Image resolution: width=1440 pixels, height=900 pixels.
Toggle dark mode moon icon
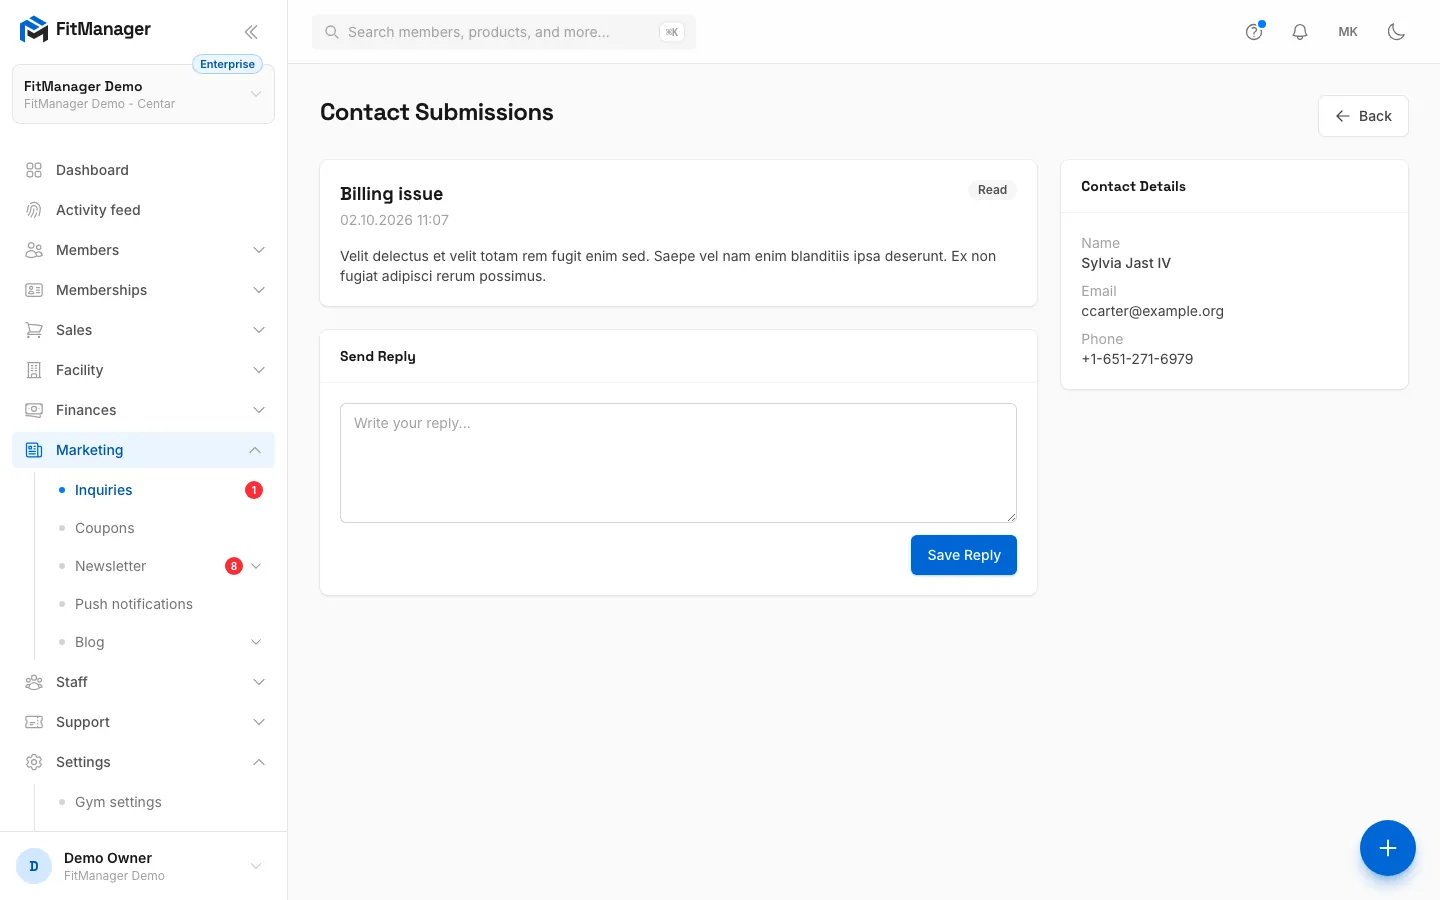coord(1396,32)
